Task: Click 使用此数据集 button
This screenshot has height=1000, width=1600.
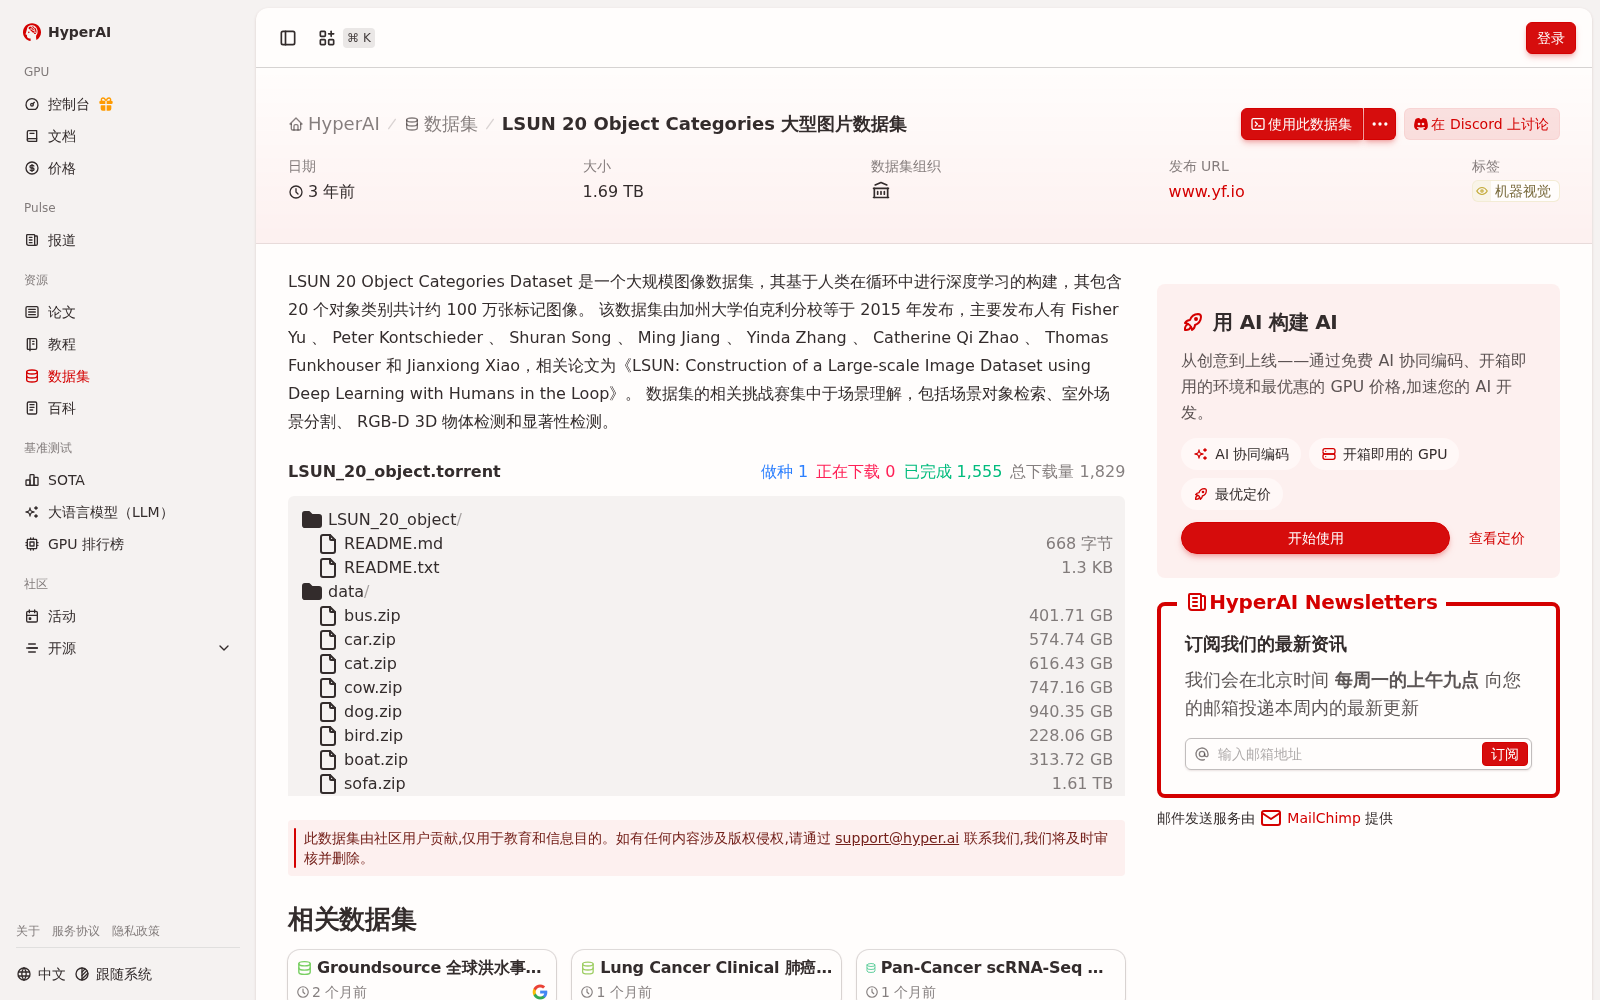Action: point(1302,124)
